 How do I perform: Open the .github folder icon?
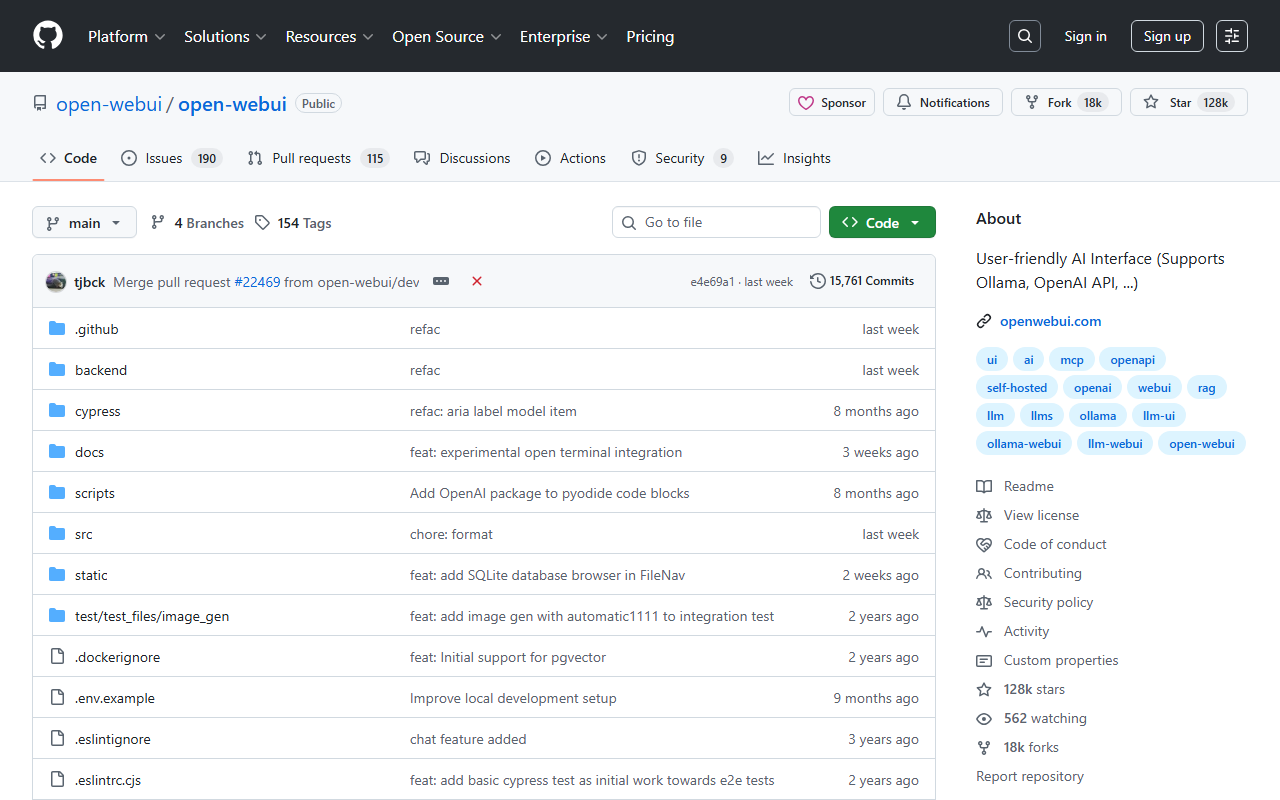point(57,328)
